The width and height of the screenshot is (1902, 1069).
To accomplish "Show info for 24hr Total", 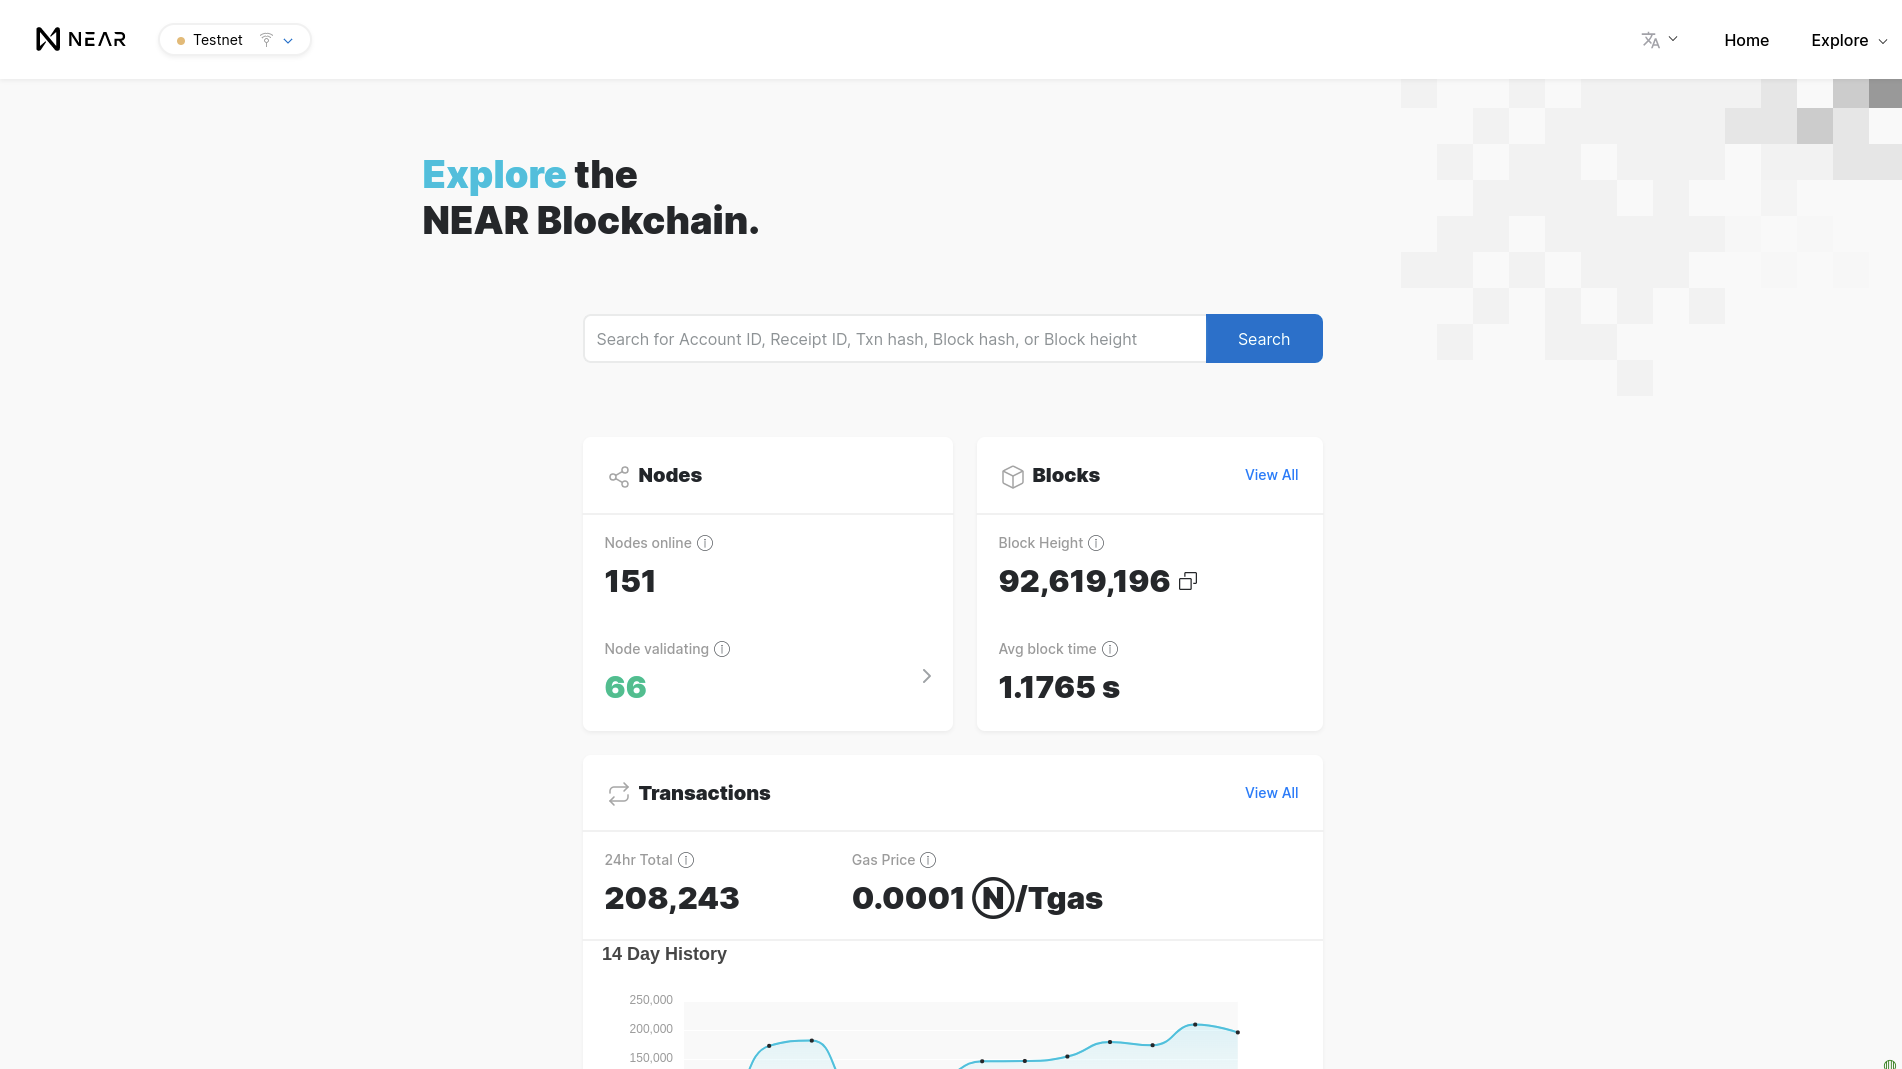I will (x=686, y=860).
